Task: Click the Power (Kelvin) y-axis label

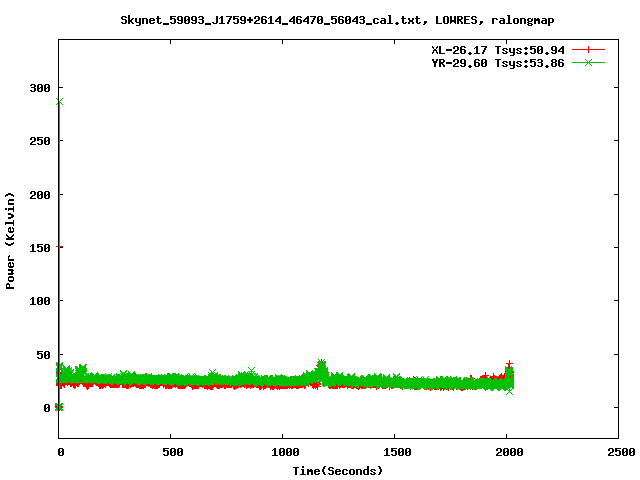Action: pyautogui.click(x=10, y=241)
